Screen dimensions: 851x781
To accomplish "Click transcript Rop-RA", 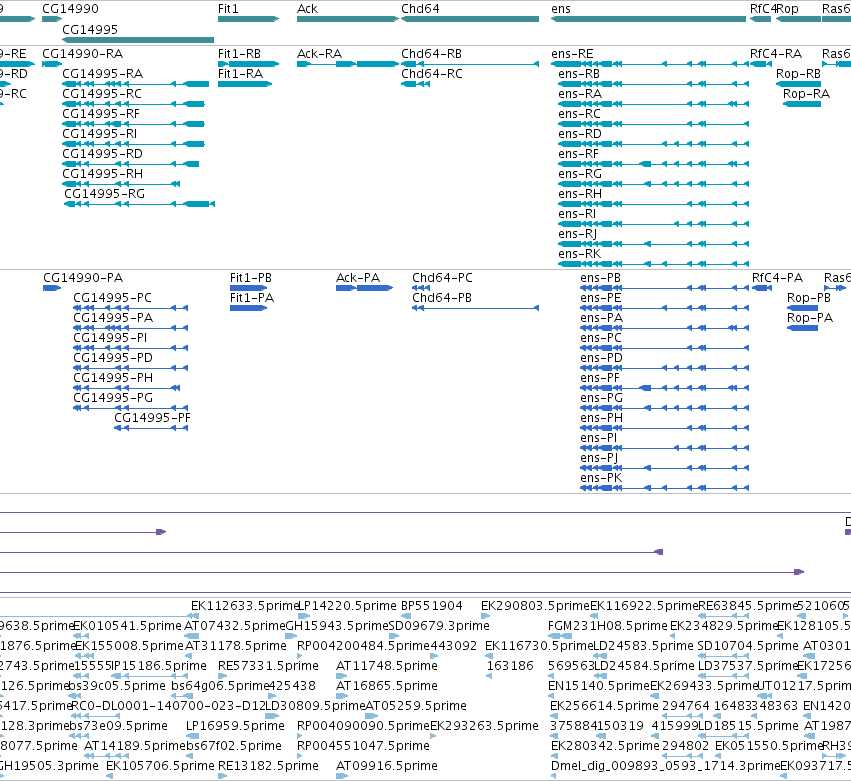I will click(x=802, y=104).
